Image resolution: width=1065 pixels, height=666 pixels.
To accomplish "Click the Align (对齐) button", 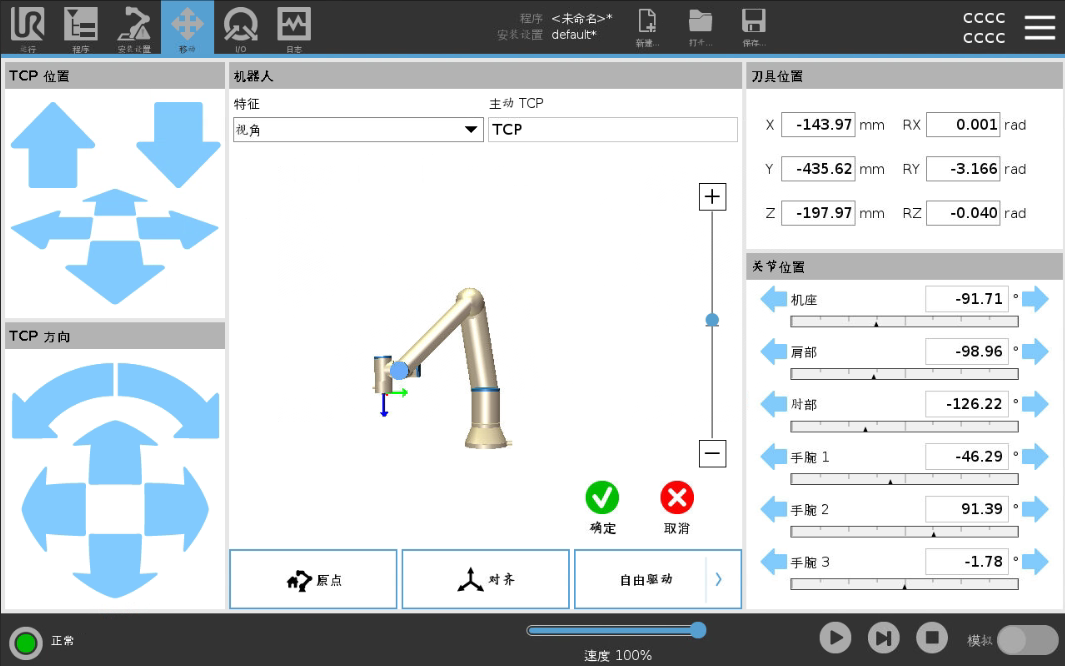I will click(486, 579).
